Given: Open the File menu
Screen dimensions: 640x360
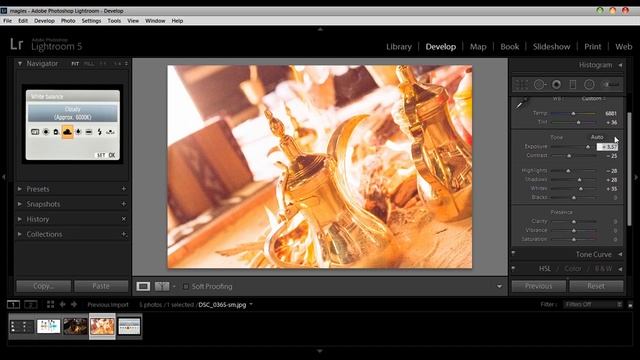Looking at the screenshot, I should tap(7, 20).
